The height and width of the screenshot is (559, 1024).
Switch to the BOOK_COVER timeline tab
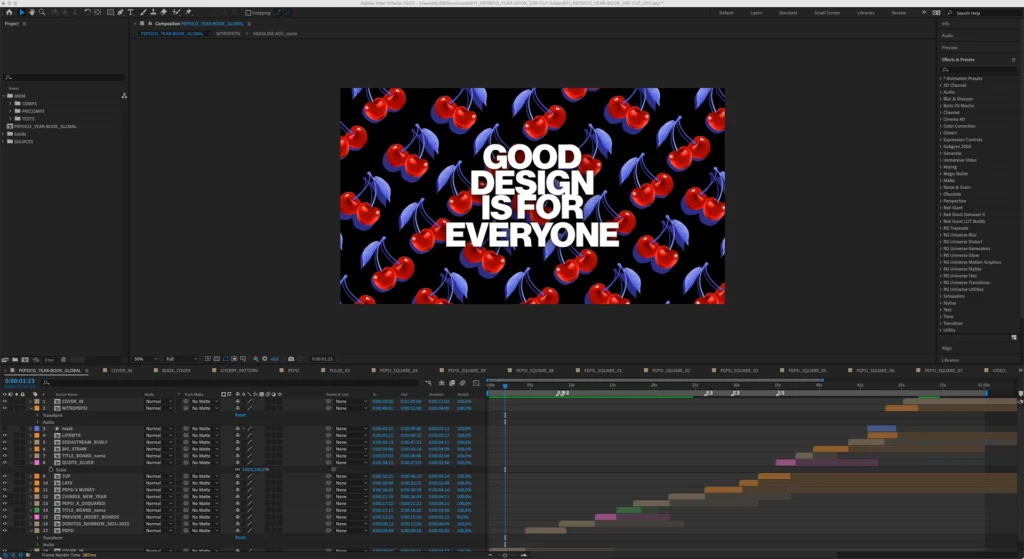(176, 370)
